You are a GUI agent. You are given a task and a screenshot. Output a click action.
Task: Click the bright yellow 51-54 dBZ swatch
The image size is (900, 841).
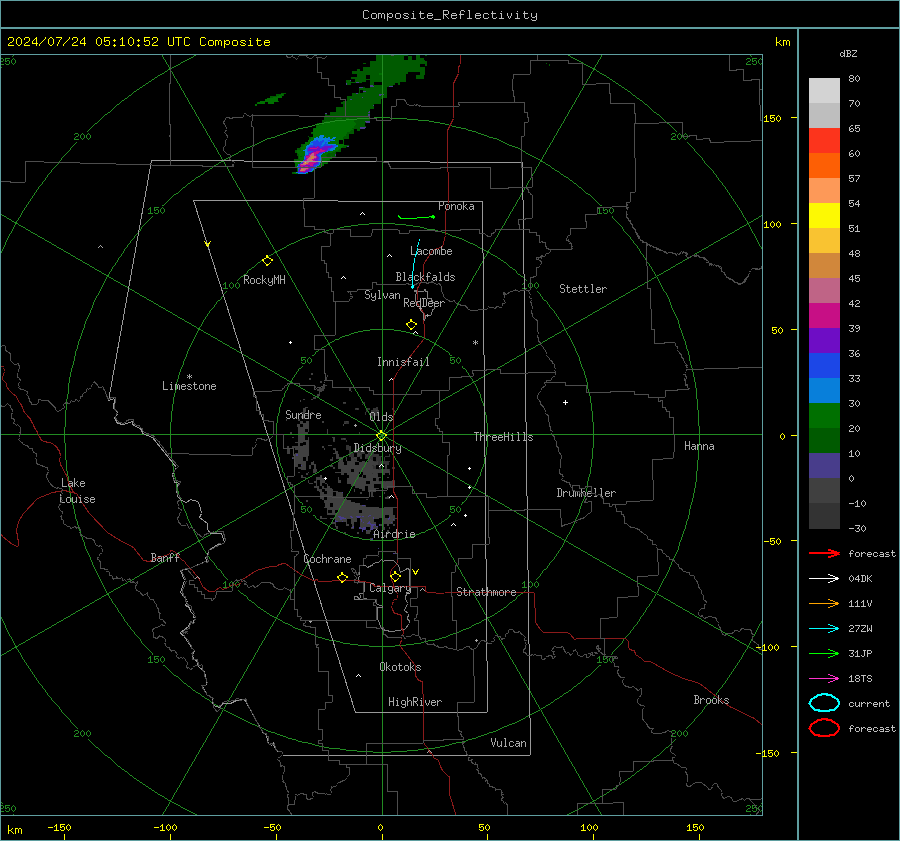[x=824, y=216]
